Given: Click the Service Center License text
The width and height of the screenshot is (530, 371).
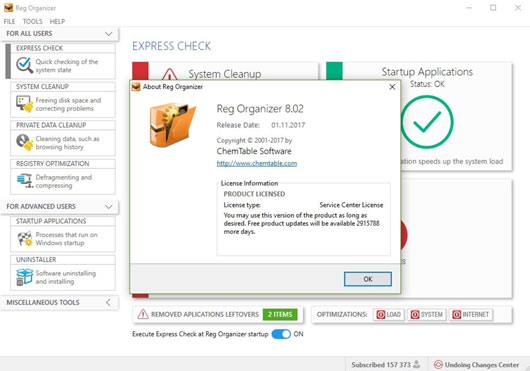Looking at the screenshot, I should coord(351,205).
